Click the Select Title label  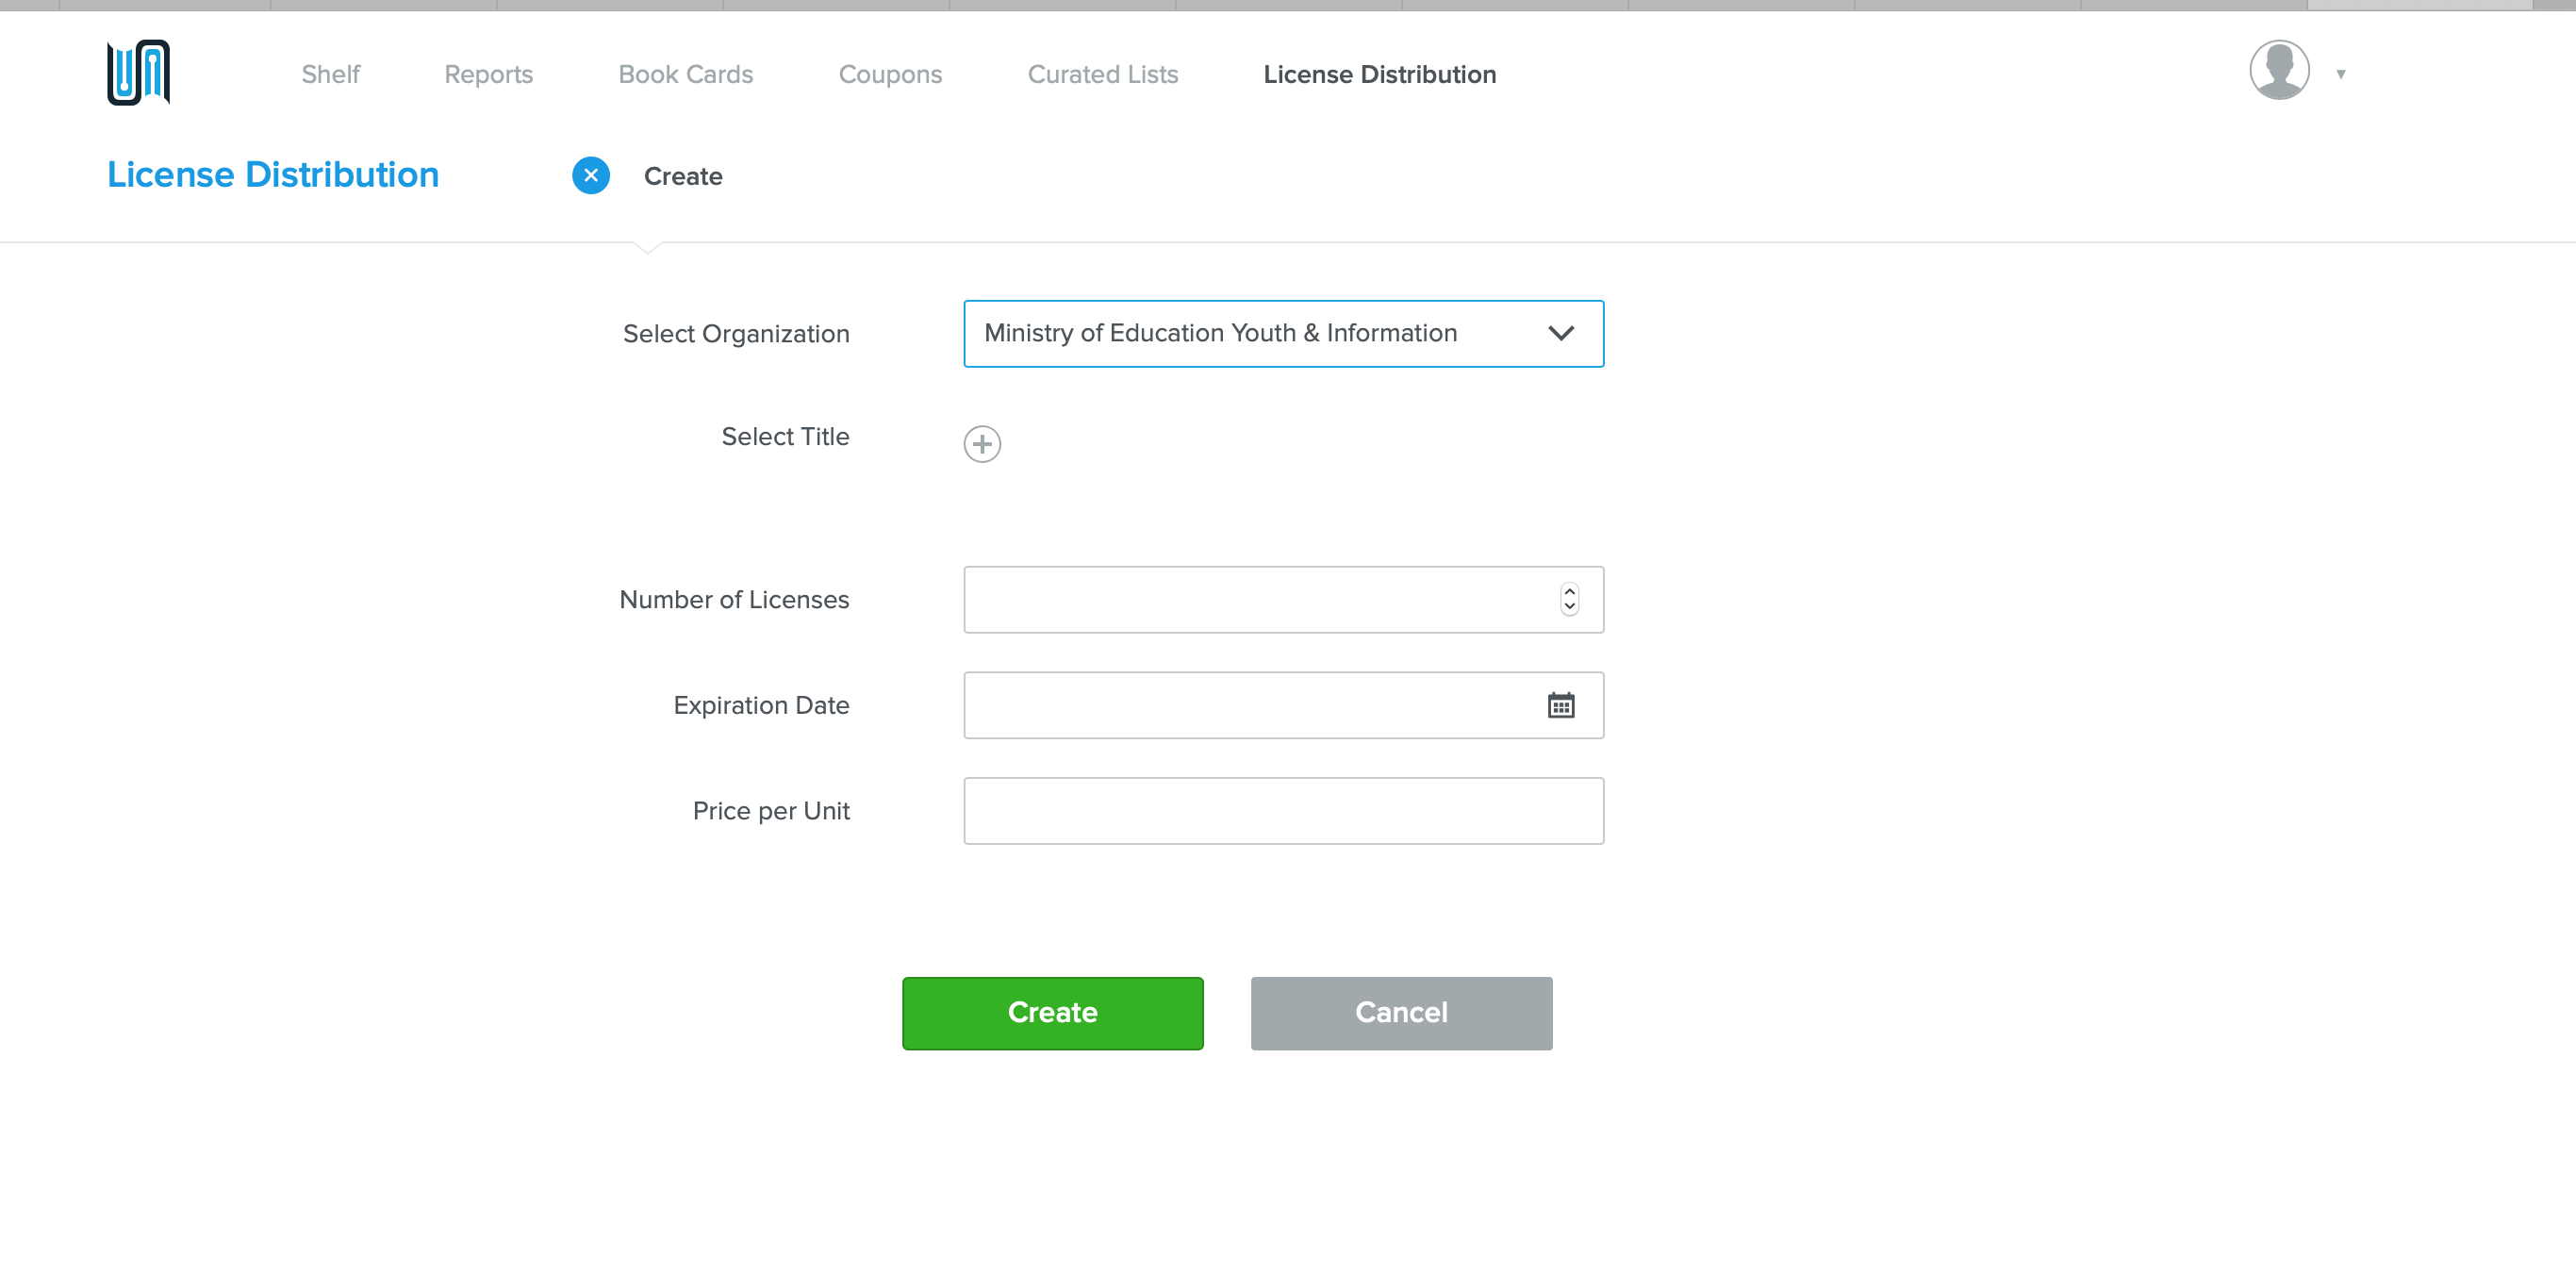[x=785, y=437]
